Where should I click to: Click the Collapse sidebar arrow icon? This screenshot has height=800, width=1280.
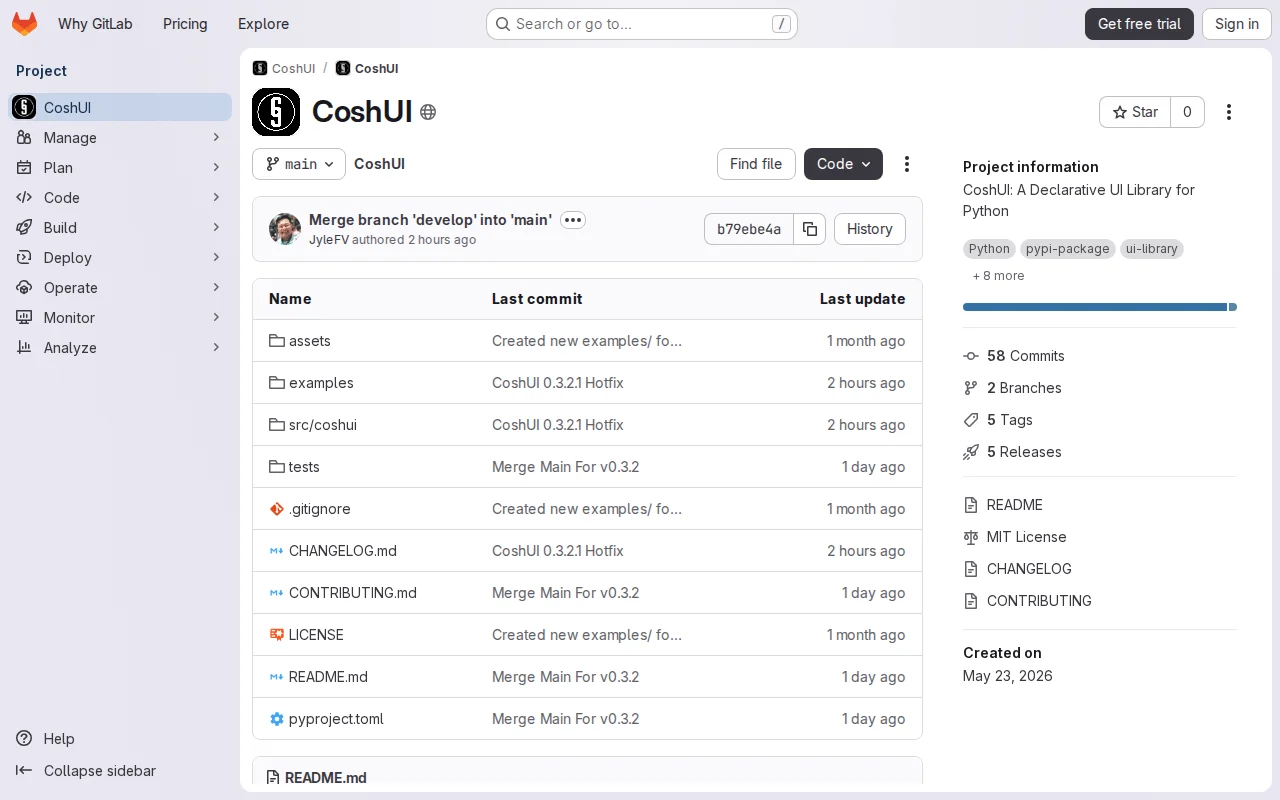(x=24, y=771)
